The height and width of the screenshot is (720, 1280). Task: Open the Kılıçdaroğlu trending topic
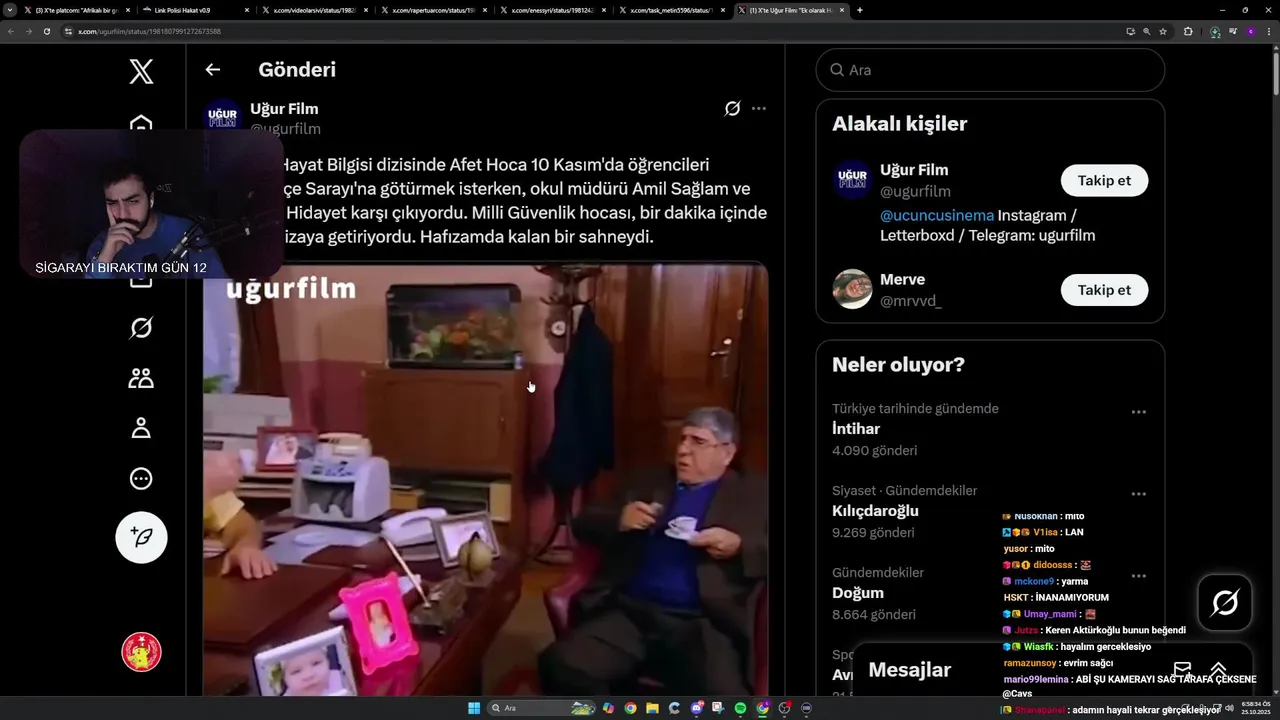click(x=875, y=510)
